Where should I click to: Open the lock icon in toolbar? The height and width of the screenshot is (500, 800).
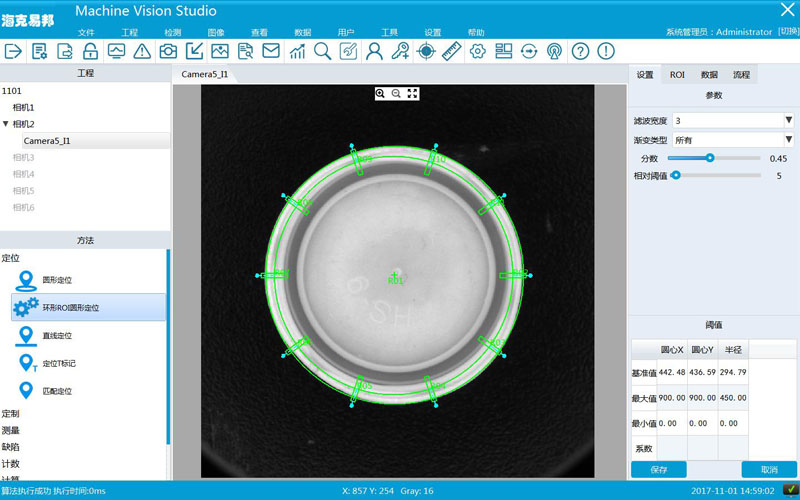click(91, 51)
